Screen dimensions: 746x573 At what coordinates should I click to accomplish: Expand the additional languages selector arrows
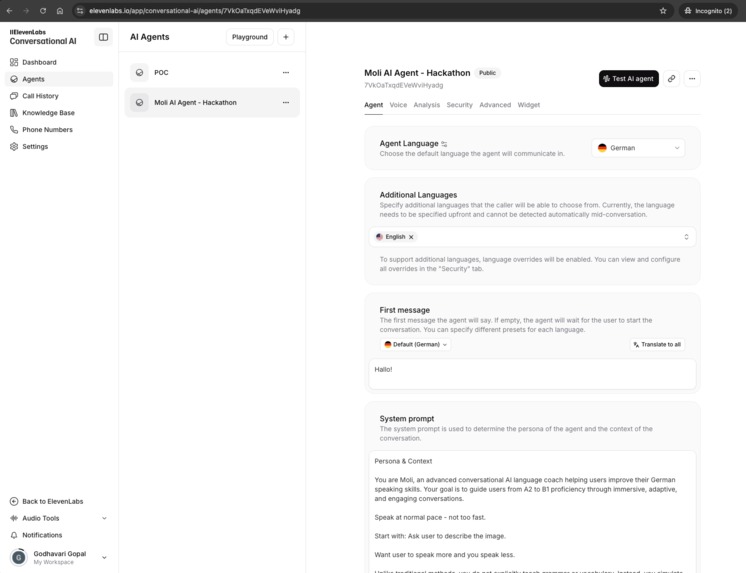686,237
